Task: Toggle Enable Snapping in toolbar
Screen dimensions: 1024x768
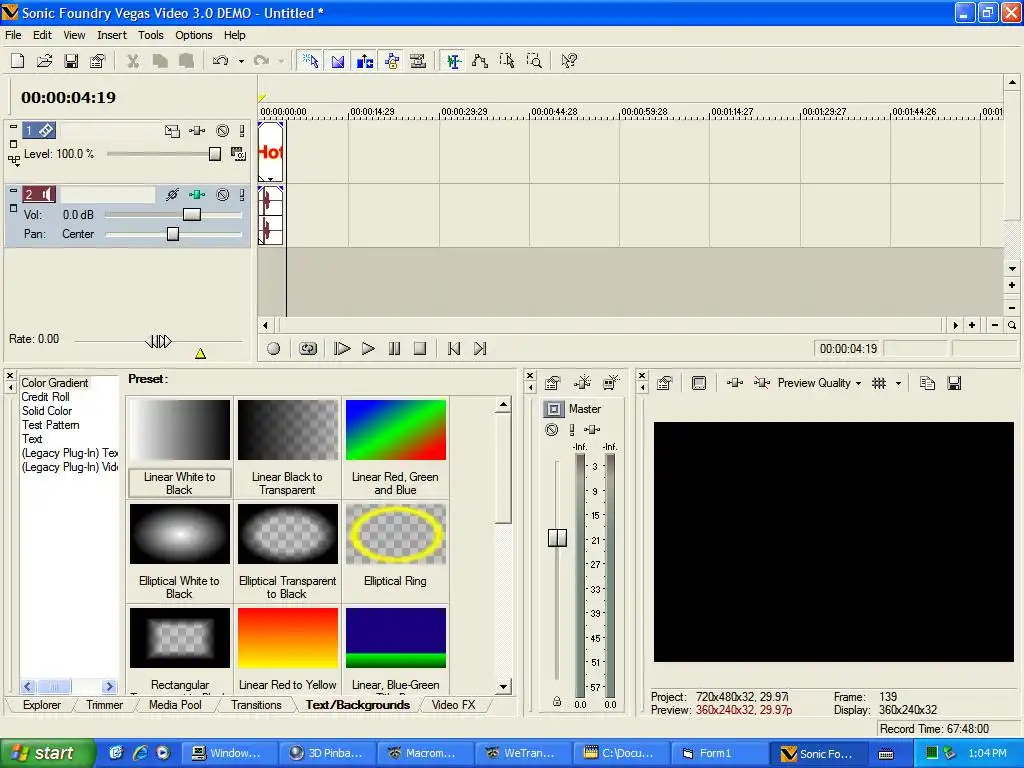Action: pyautogui.click(x=311, y=61)
